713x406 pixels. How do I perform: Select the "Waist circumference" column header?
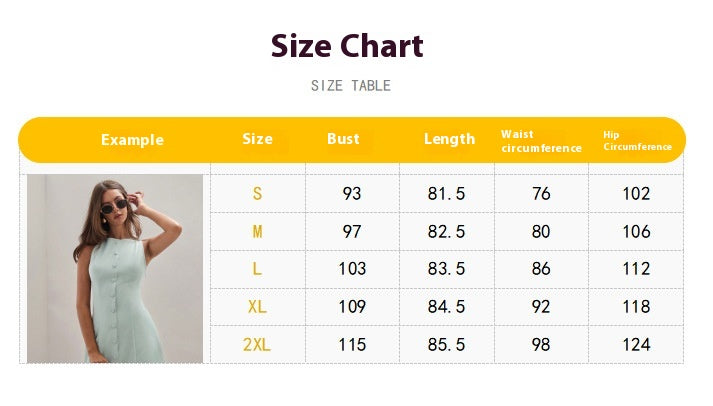(541, 141)
